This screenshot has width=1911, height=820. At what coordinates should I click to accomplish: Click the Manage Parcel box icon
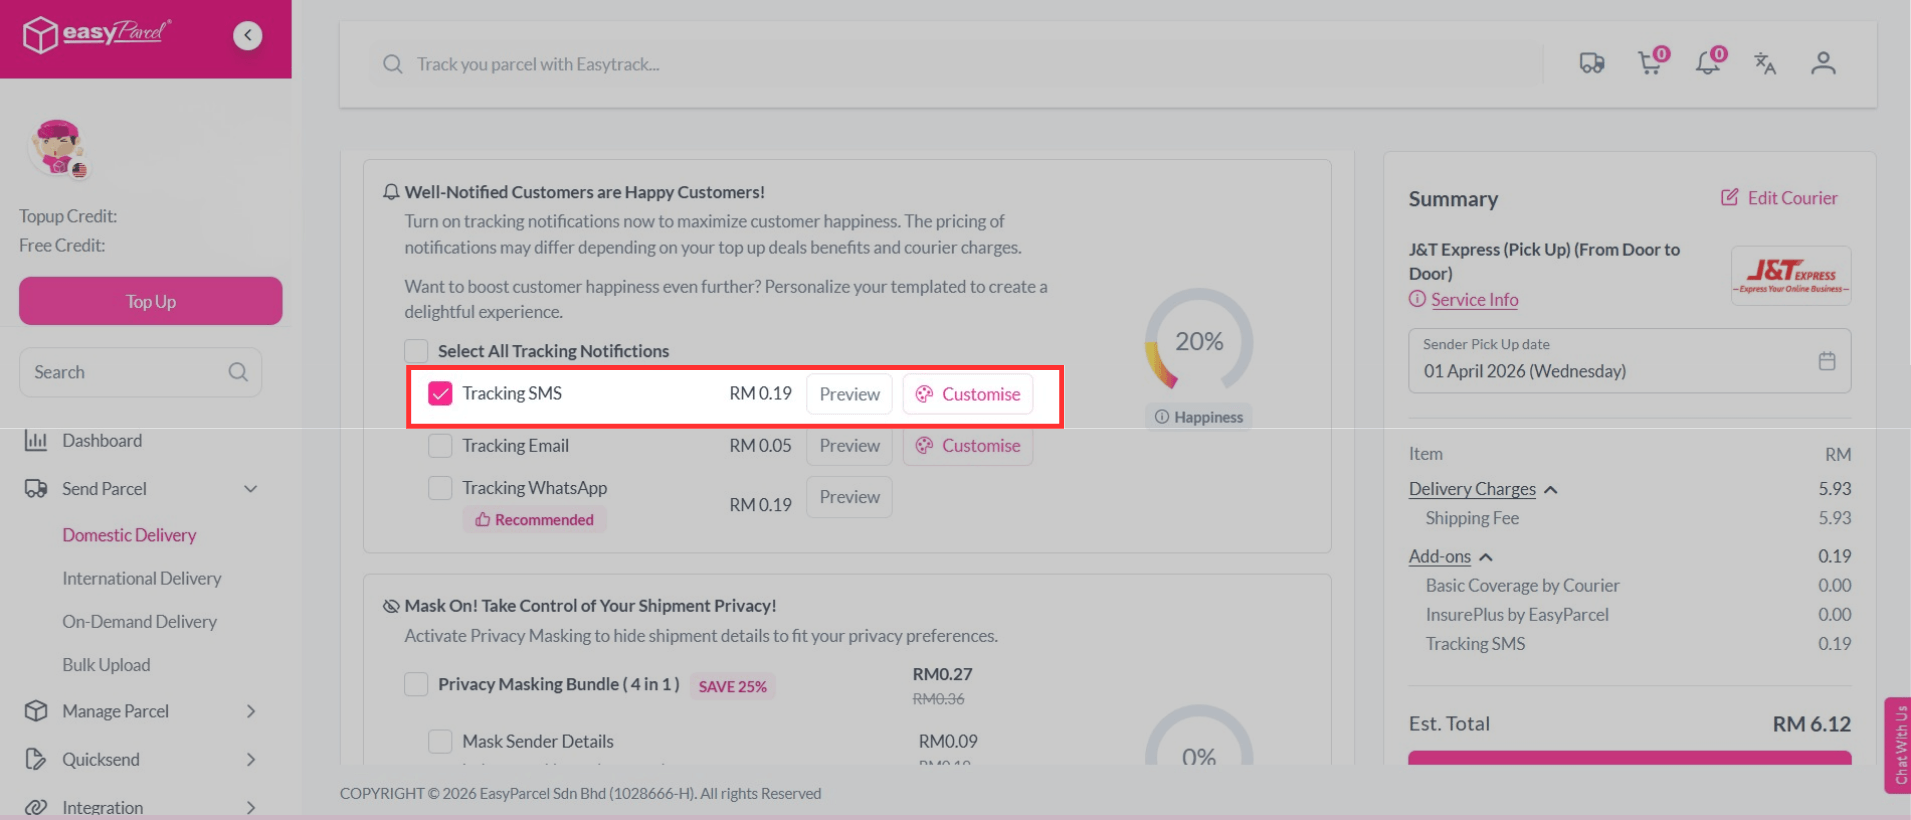coord(37,711)
